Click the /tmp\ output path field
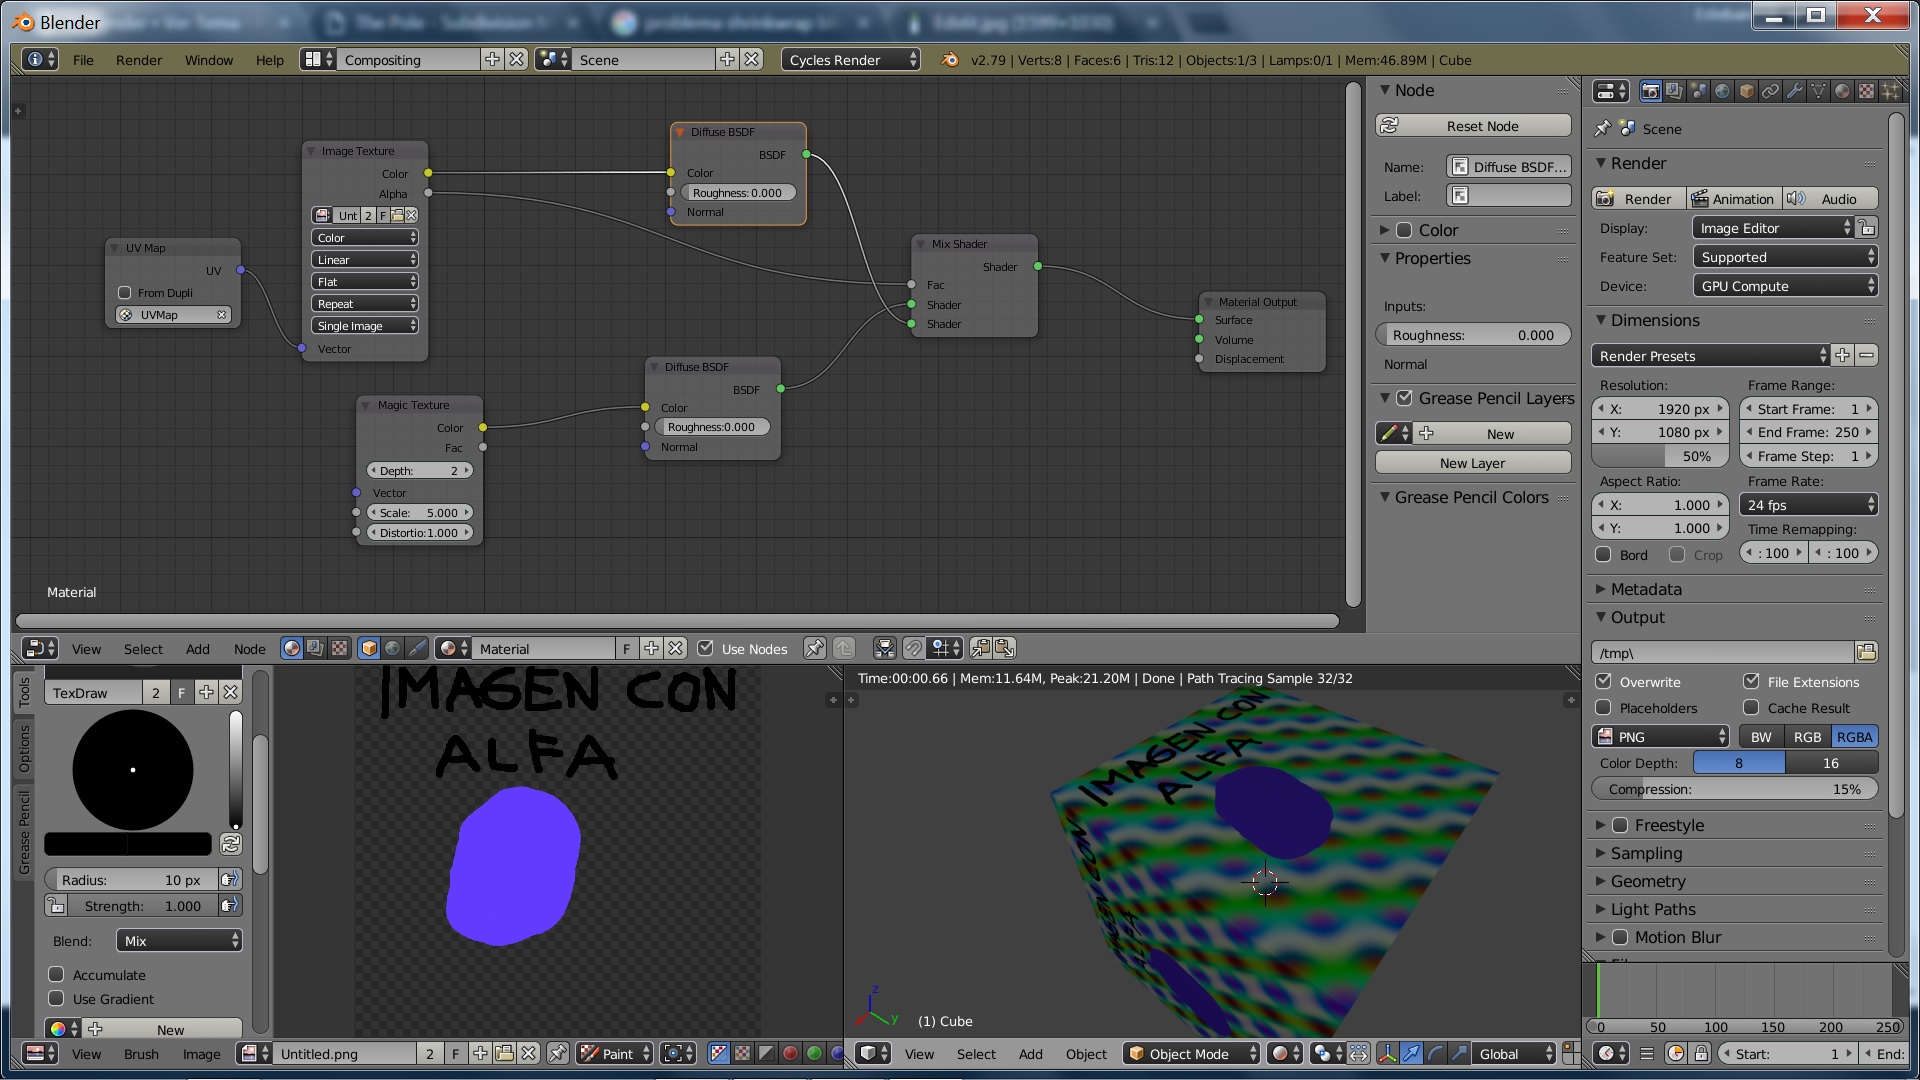The image size is (1920, 1080). click(x=1722, y=653)
